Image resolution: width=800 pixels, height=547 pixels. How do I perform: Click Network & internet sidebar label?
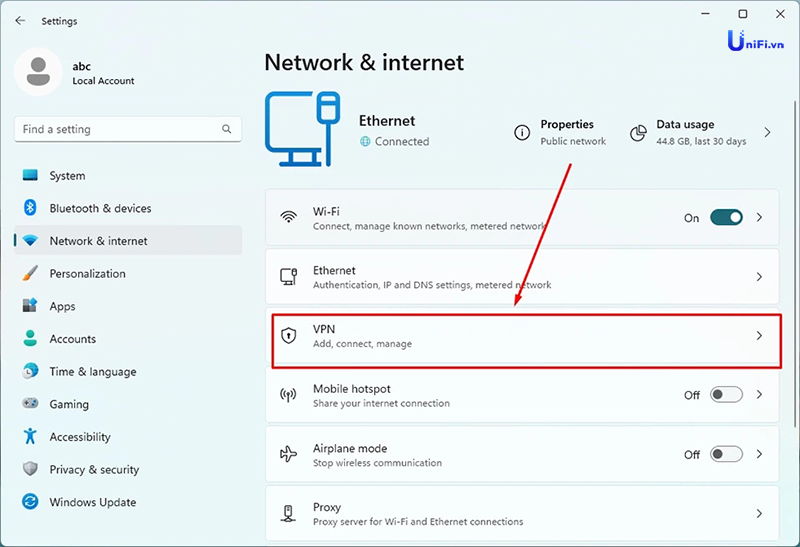coord(98,241)
